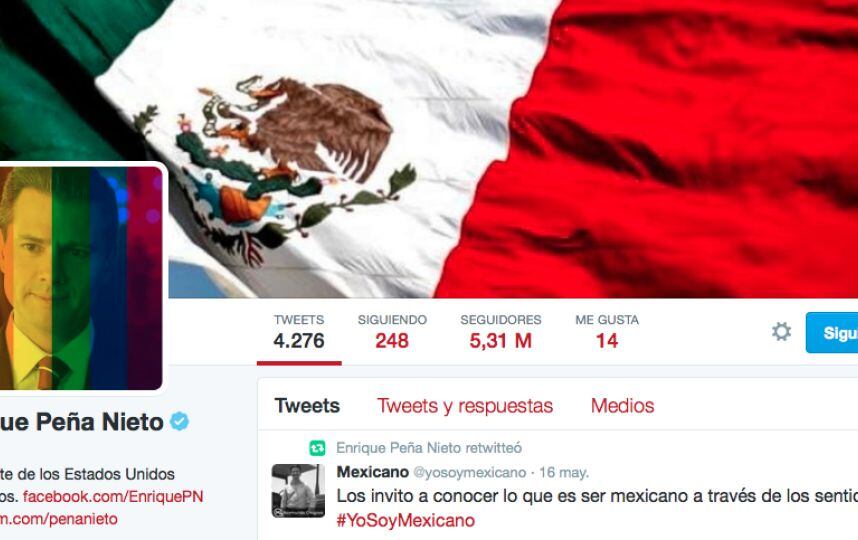Open Enrique Peña Nieto profile photo
The image size is (858, 540).
81,278
